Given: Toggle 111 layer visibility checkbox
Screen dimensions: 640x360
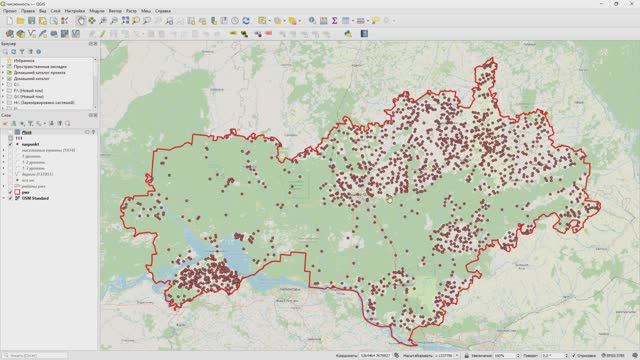Looking at the screenshot, I should [11, 138].
